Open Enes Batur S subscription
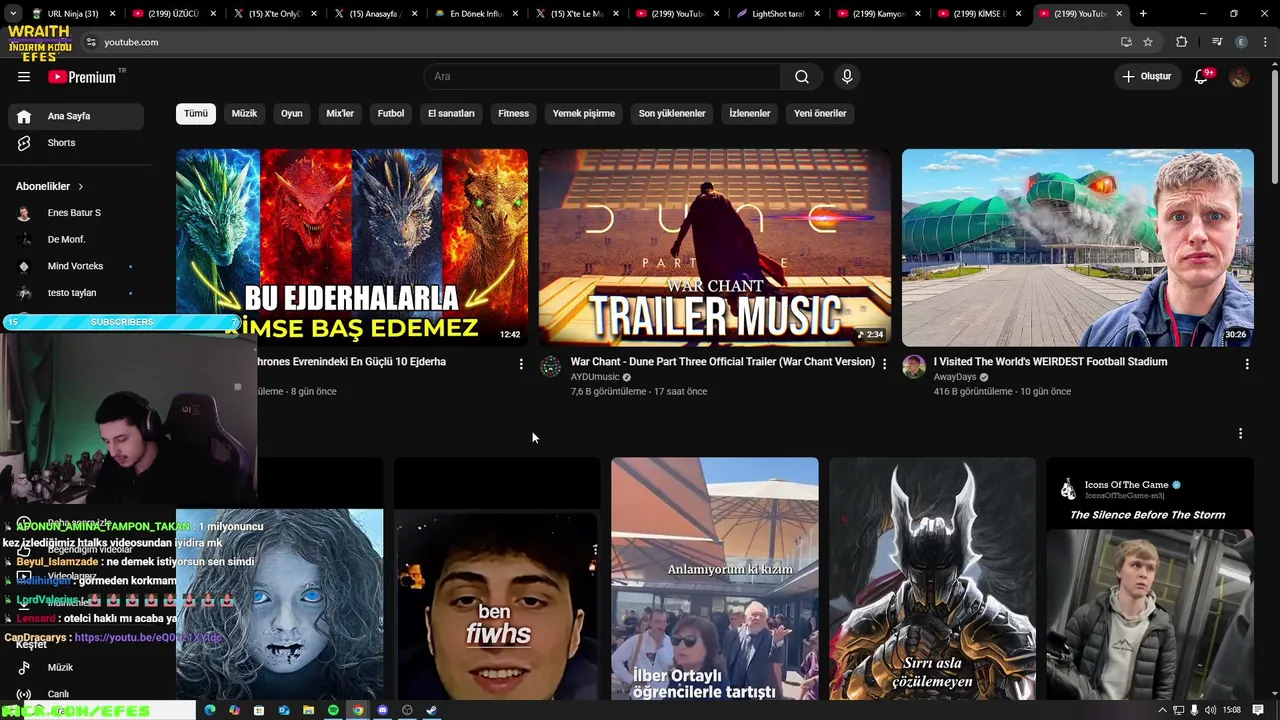The image size is (1280, 720). pos(76,213)
